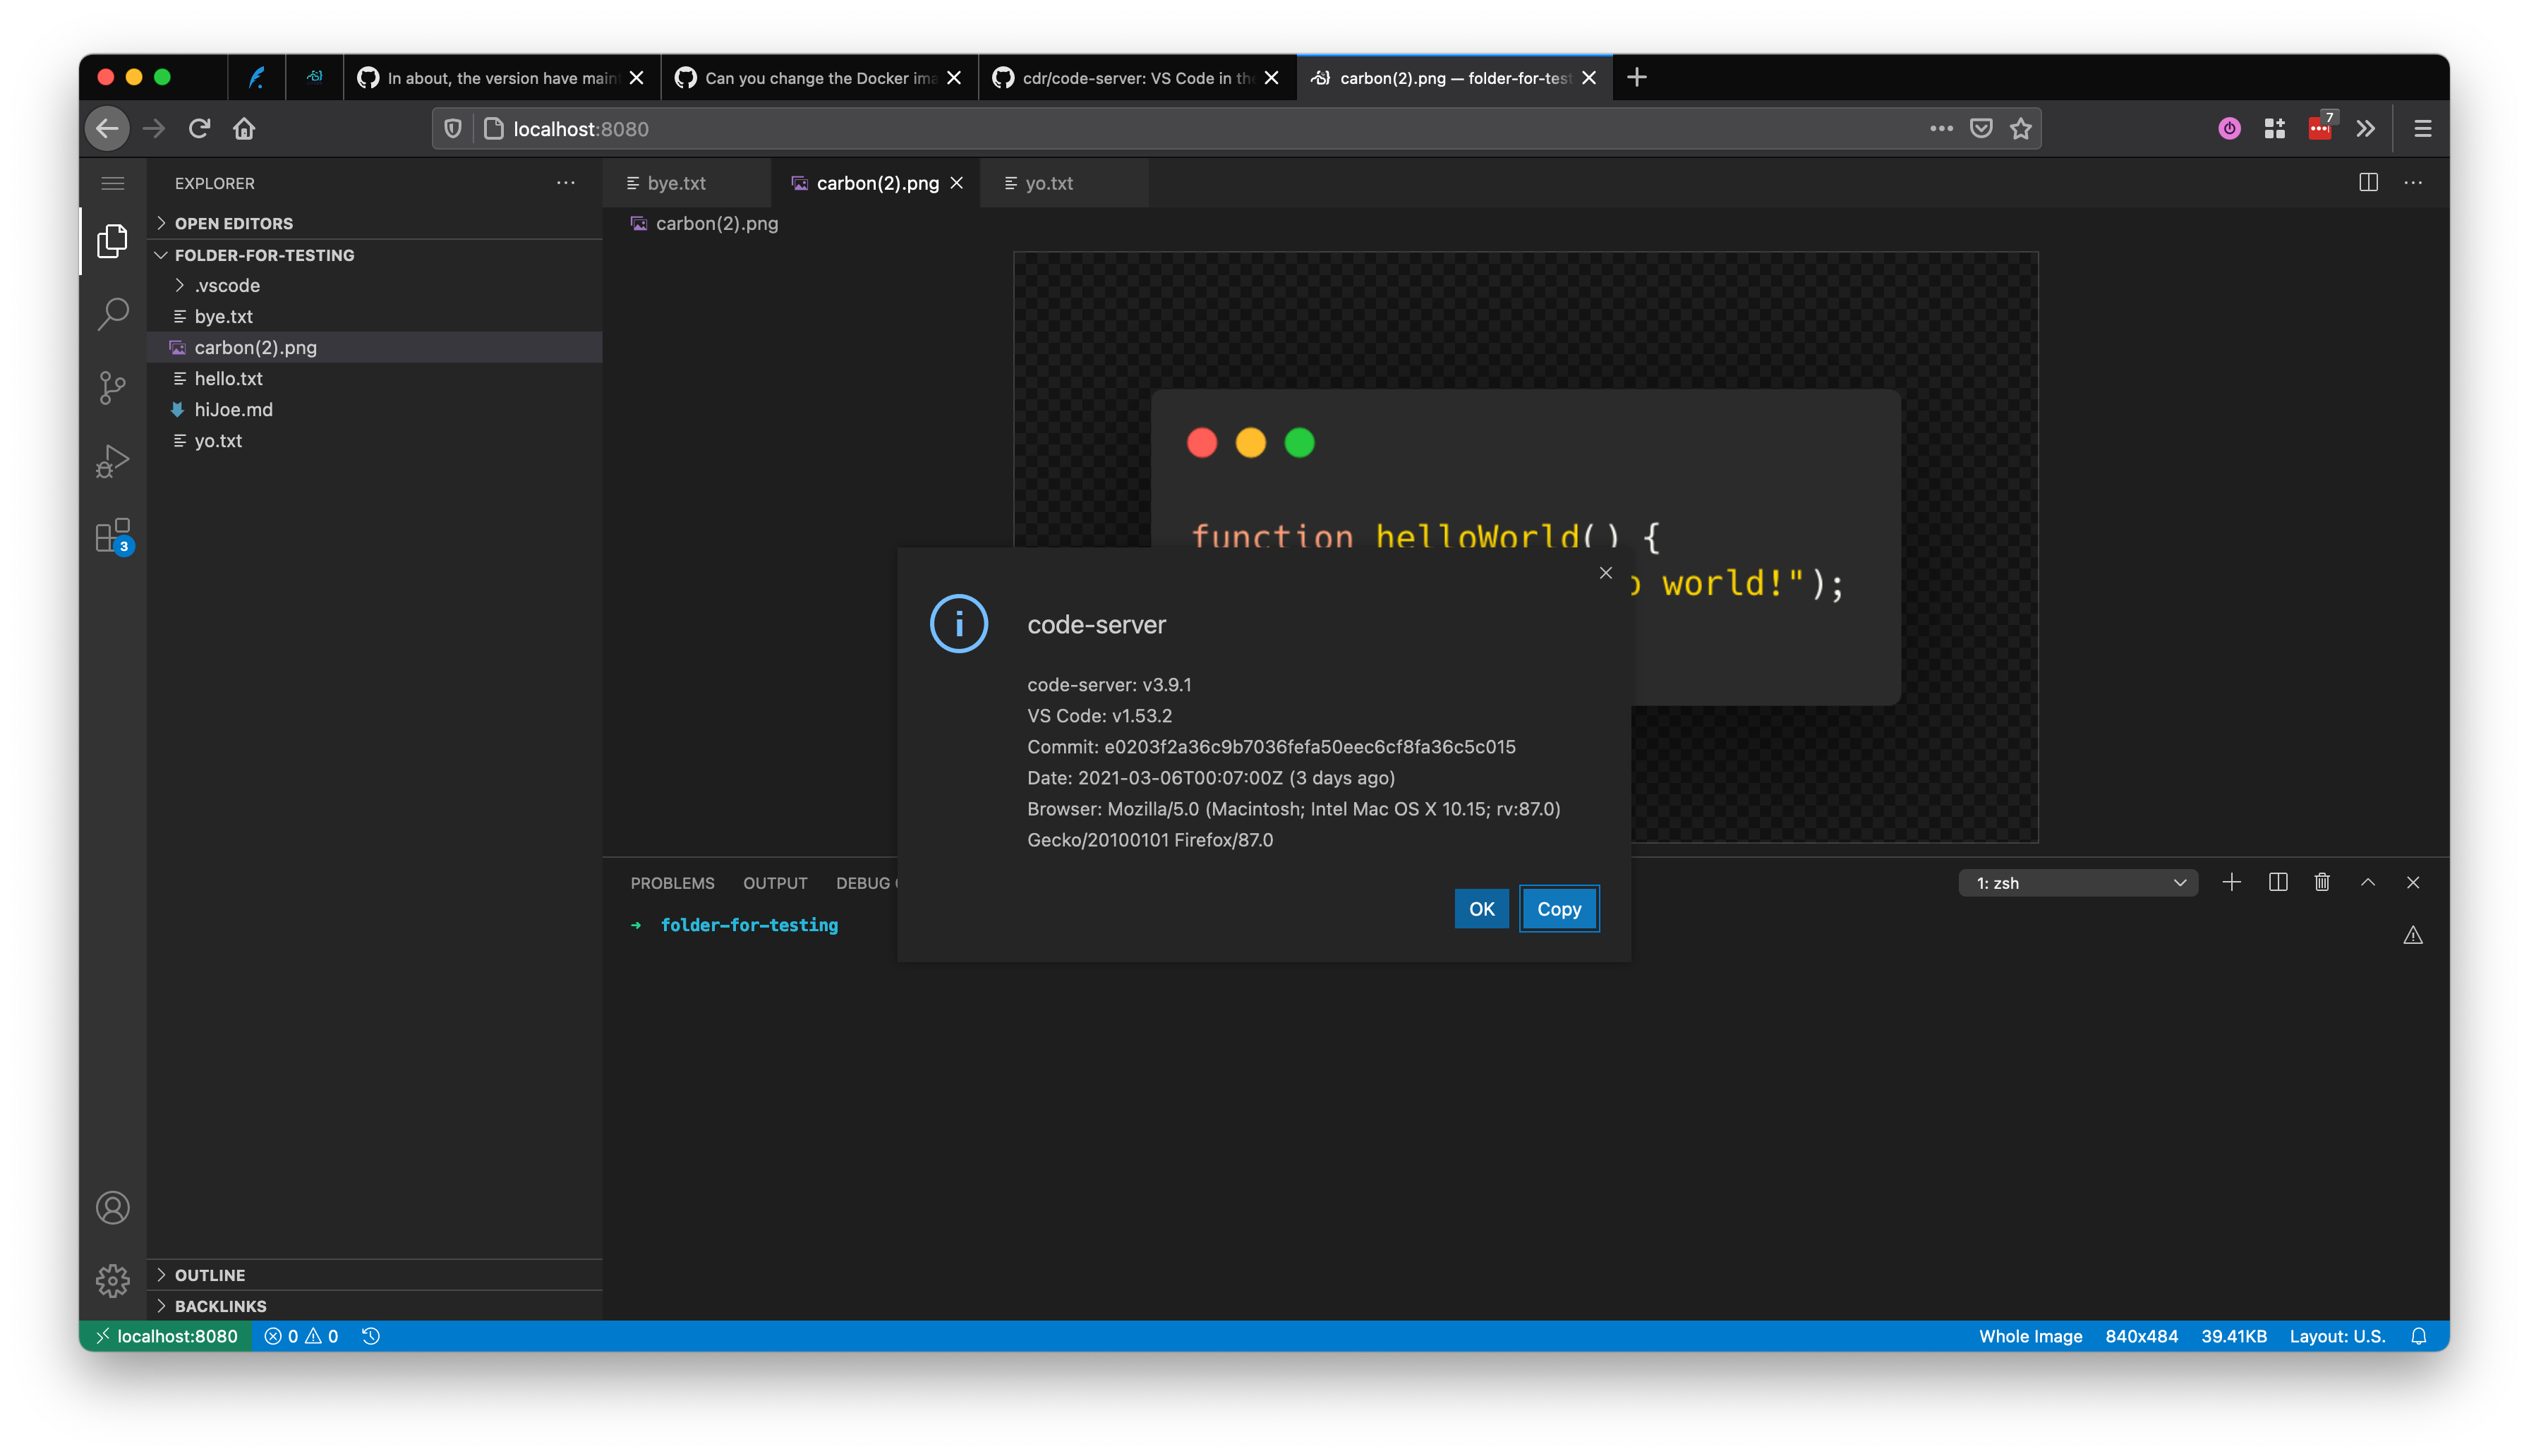Expand the OUTLINE section
Viewport: 2529px width, 1456px height.
point(210,1274)
